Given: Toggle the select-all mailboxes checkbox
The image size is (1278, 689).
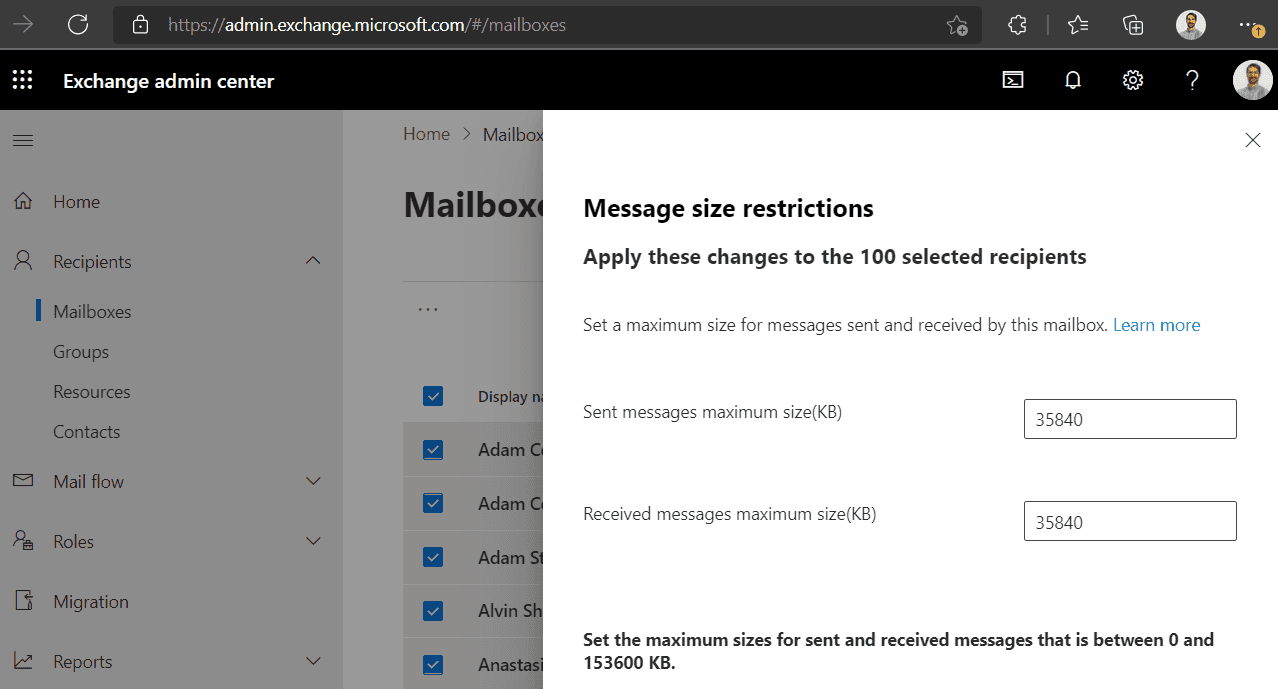Looking at the screenshot, I should (433, 396).
